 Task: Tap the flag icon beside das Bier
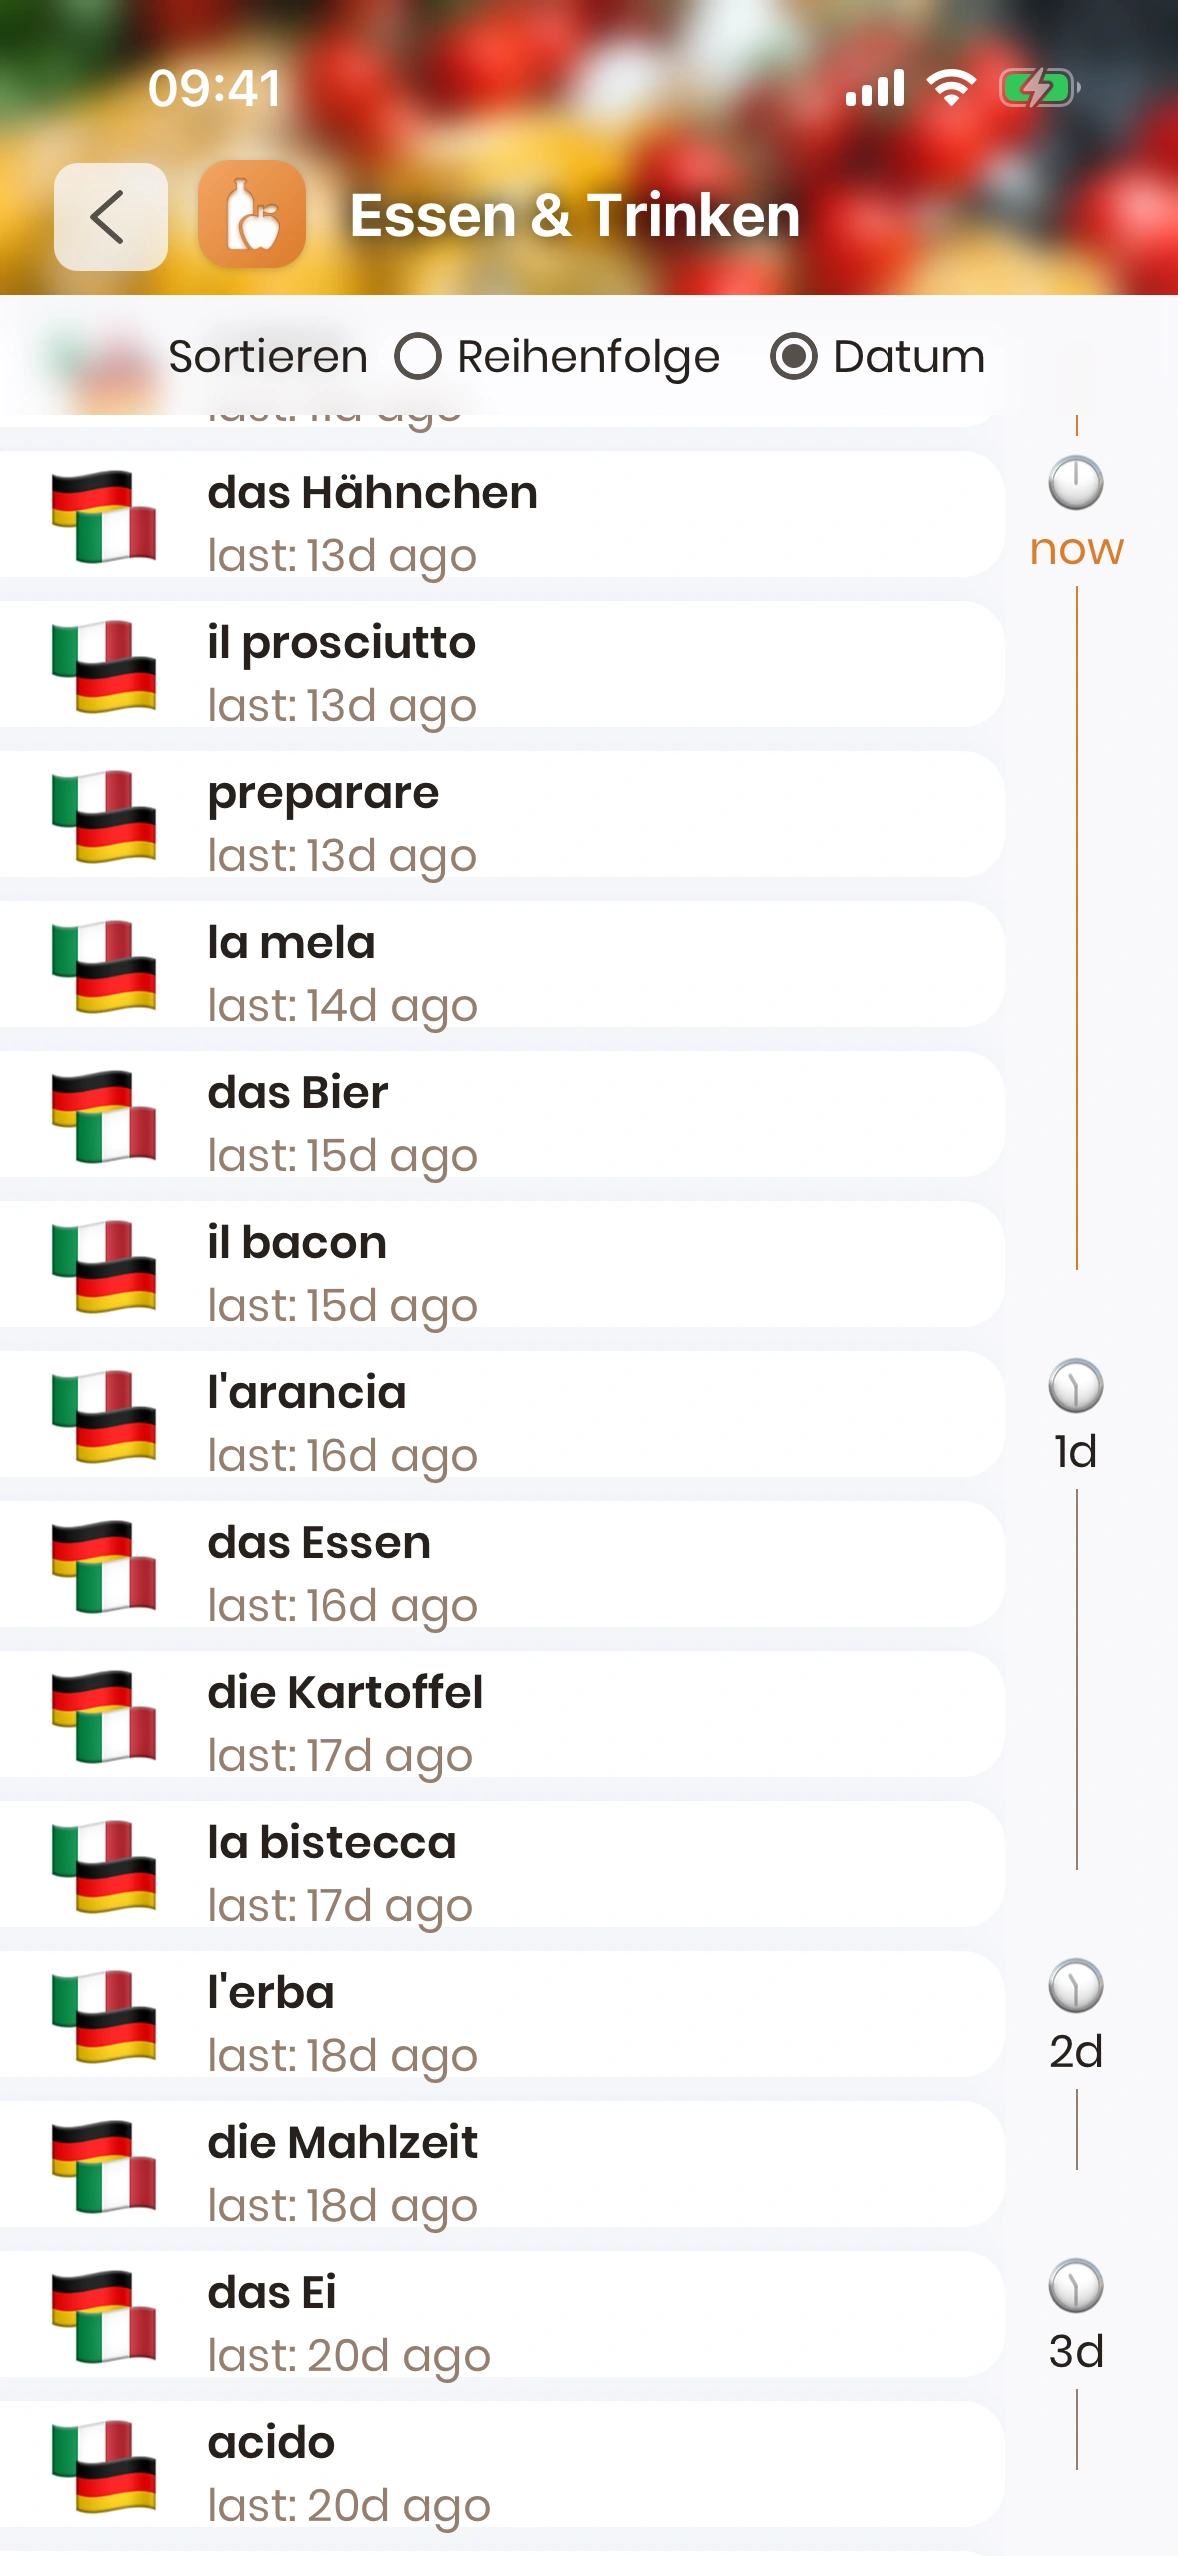pyautogui.click(x=104, y=1116)
